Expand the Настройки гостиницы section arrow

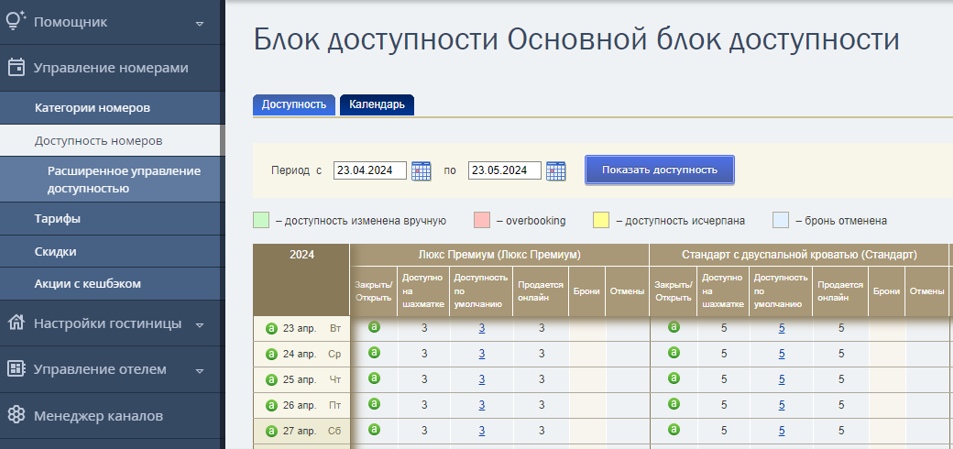click(199, 325)
